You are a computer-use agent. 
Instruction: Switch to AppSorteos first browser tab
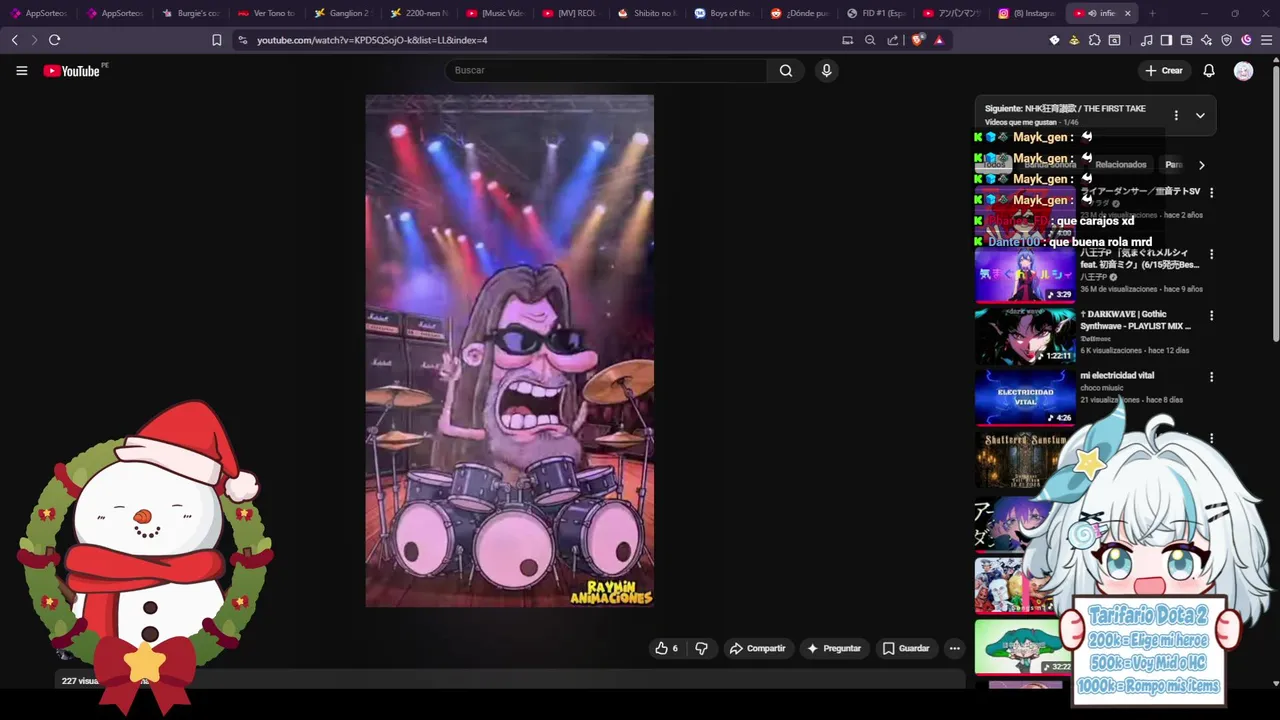(39, 13)
